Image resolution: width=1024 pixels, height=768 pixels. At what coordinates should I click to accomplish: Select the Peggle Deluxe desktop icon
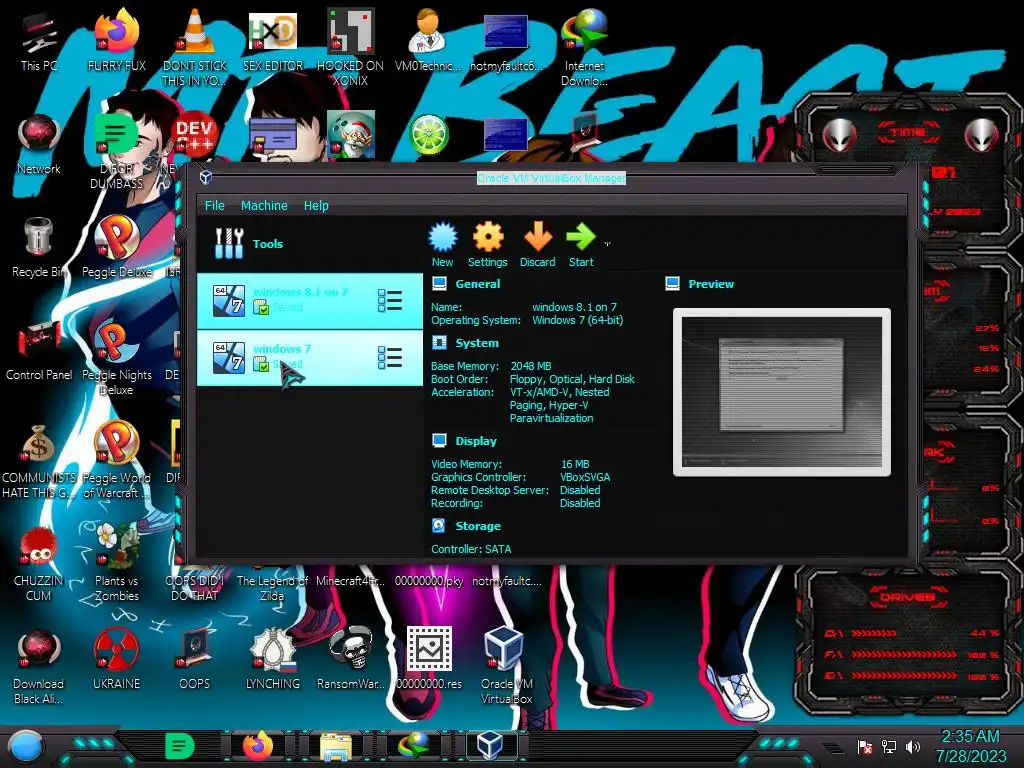[x=116, y=248]
